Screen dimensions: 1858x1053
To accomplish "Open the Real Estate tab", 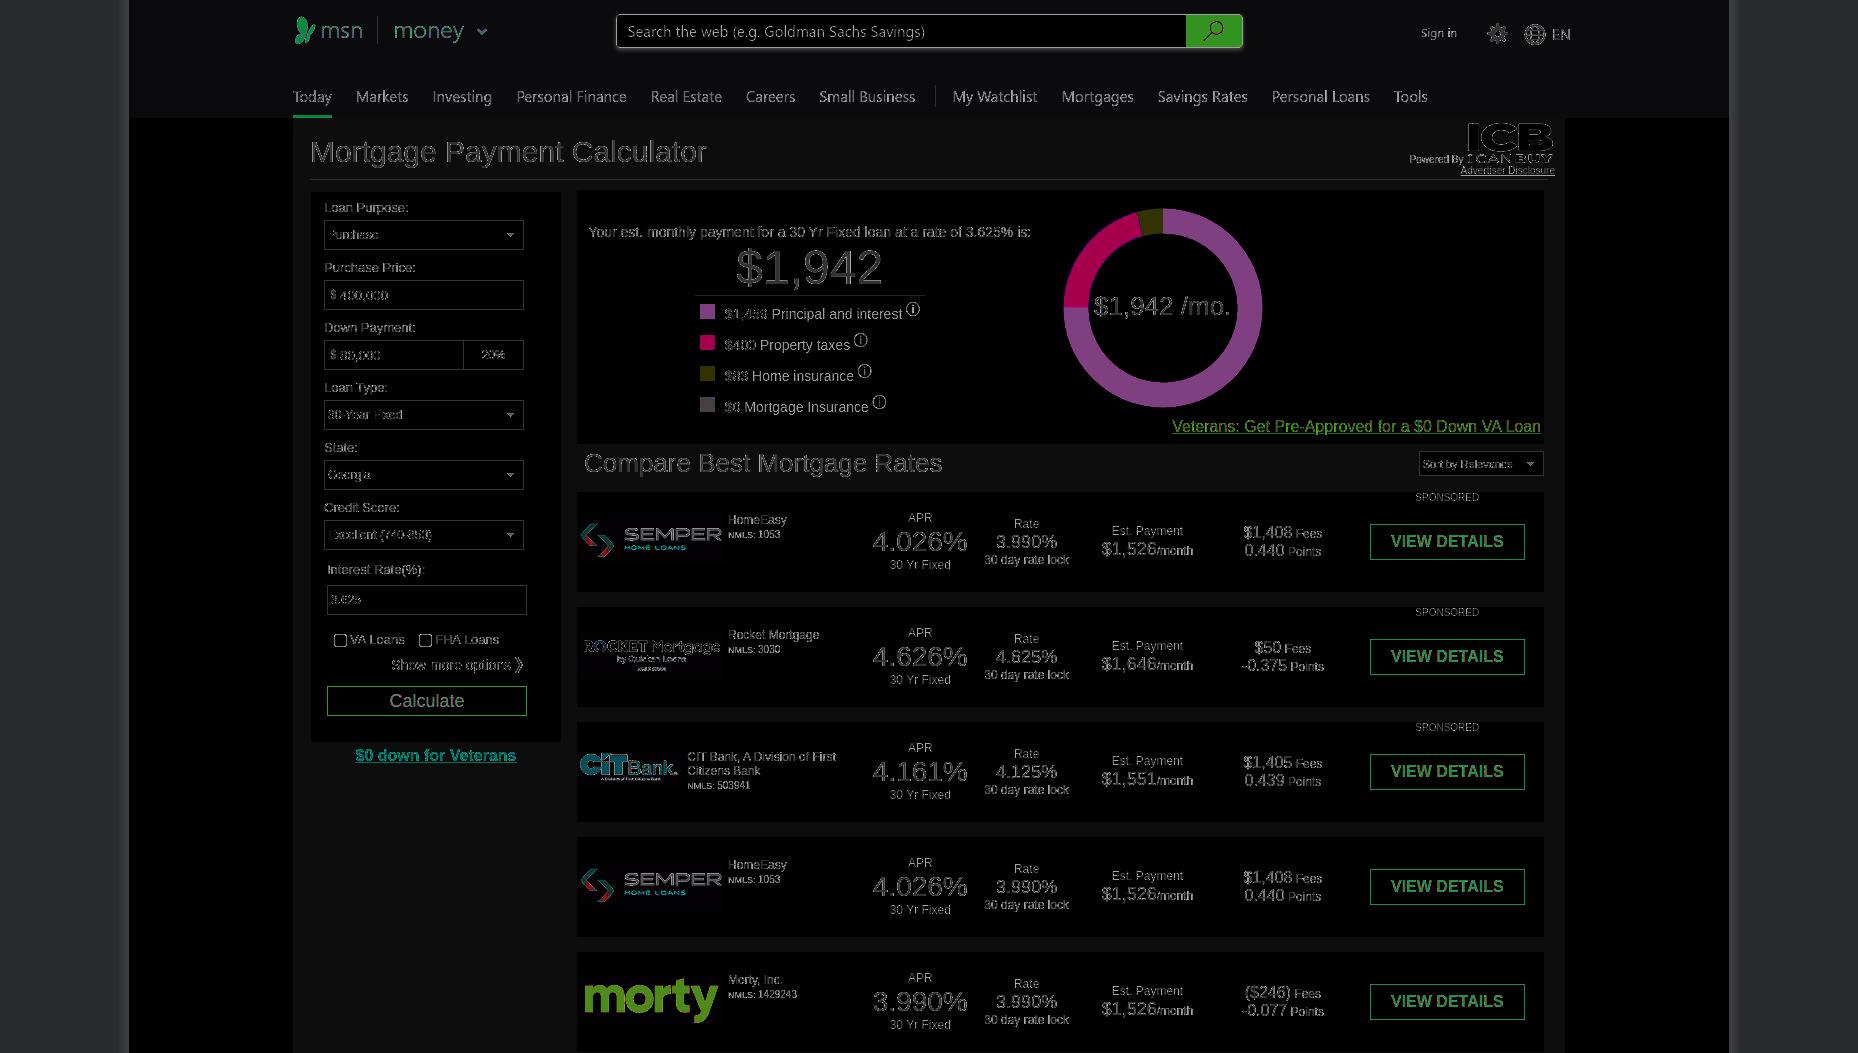I will tap(686, 97).
